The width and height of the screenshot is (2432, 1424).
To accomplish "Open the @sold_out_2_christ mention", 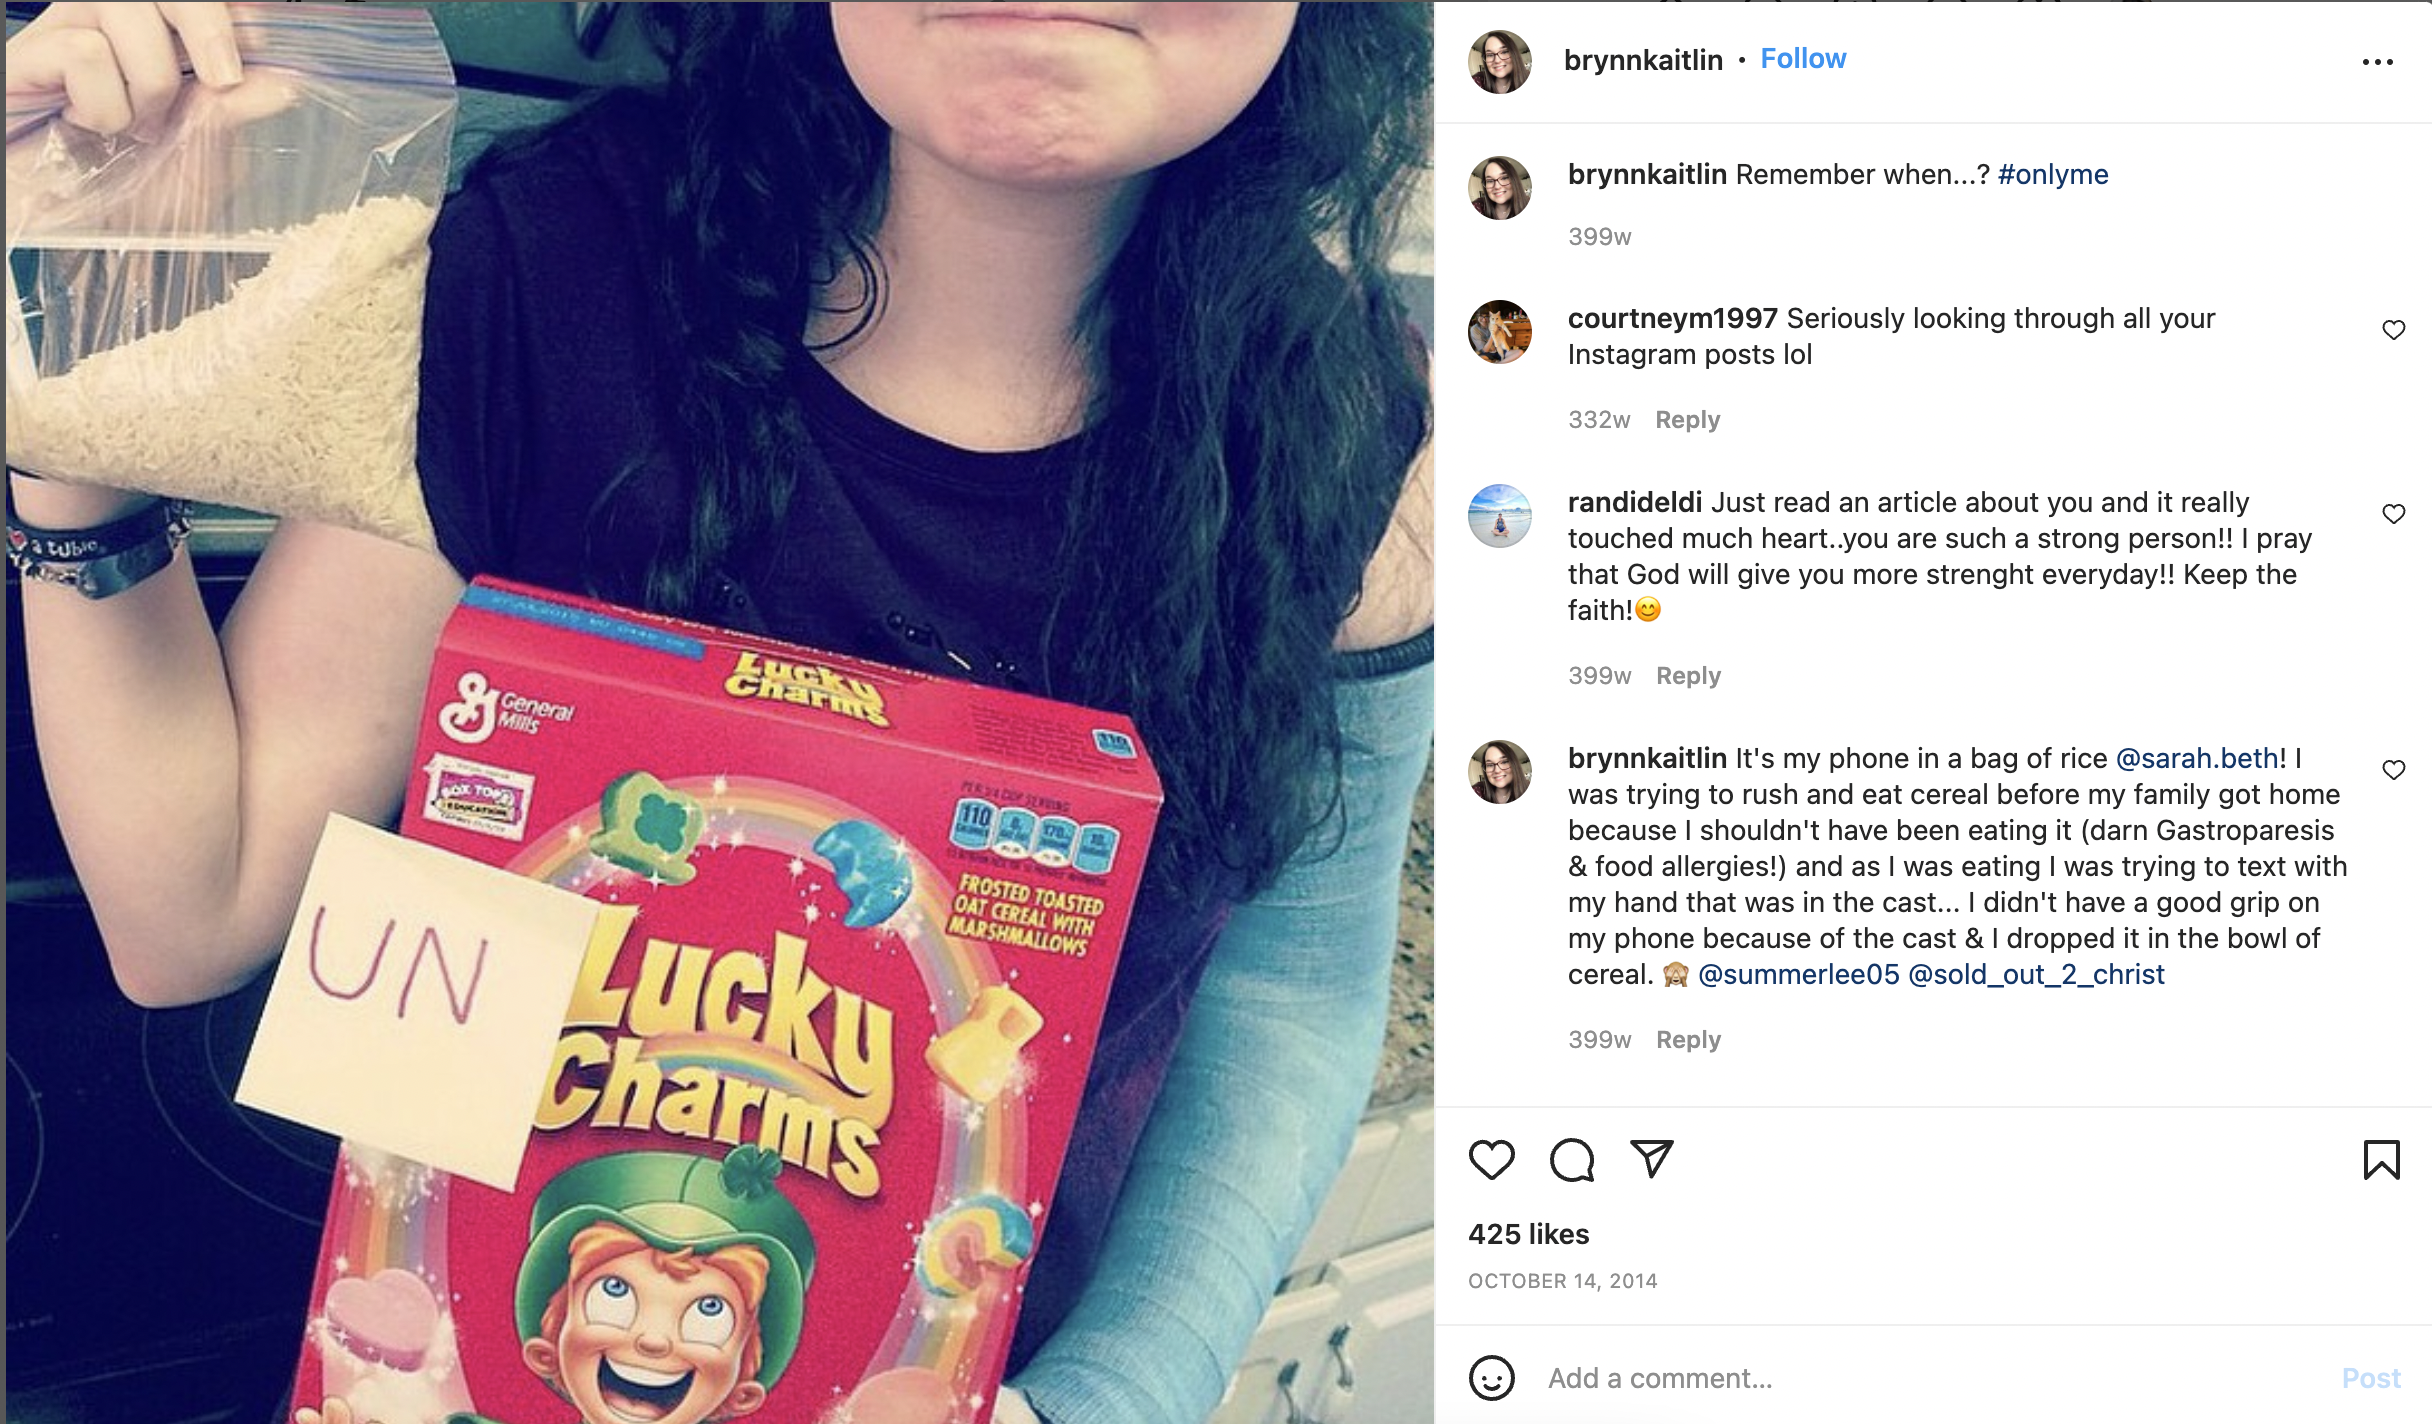I will (2036, 974).
